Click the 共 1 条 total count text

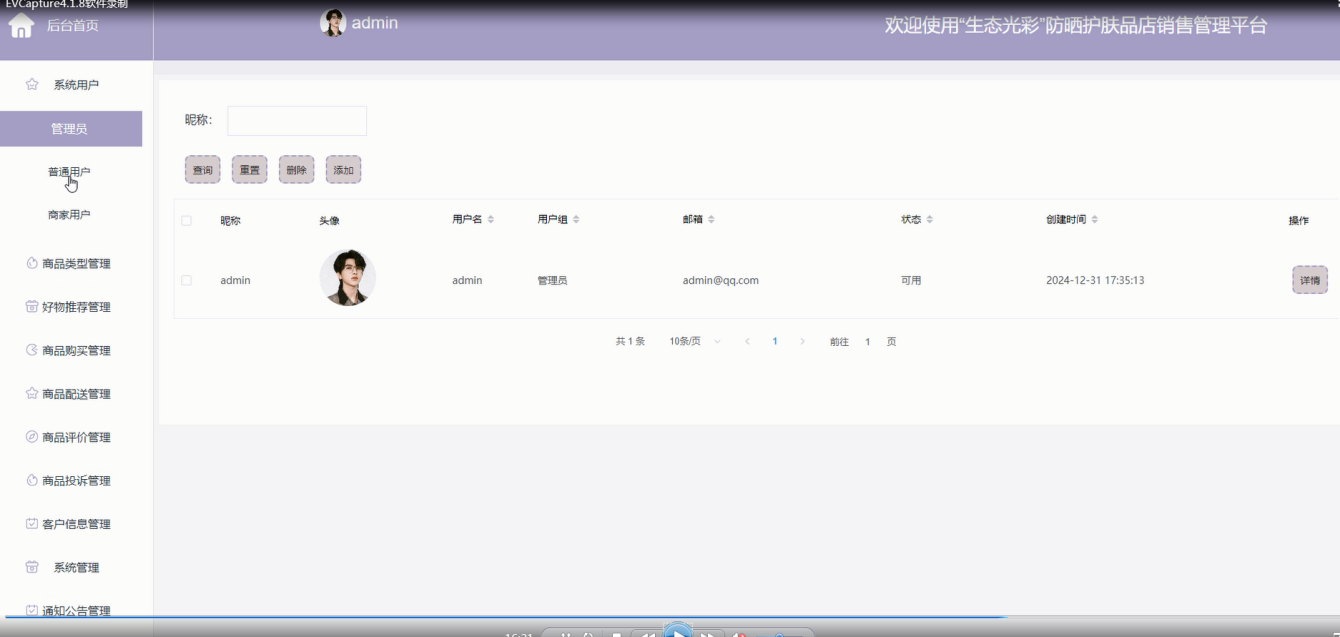pyautogui.click(x=630, y=342)
